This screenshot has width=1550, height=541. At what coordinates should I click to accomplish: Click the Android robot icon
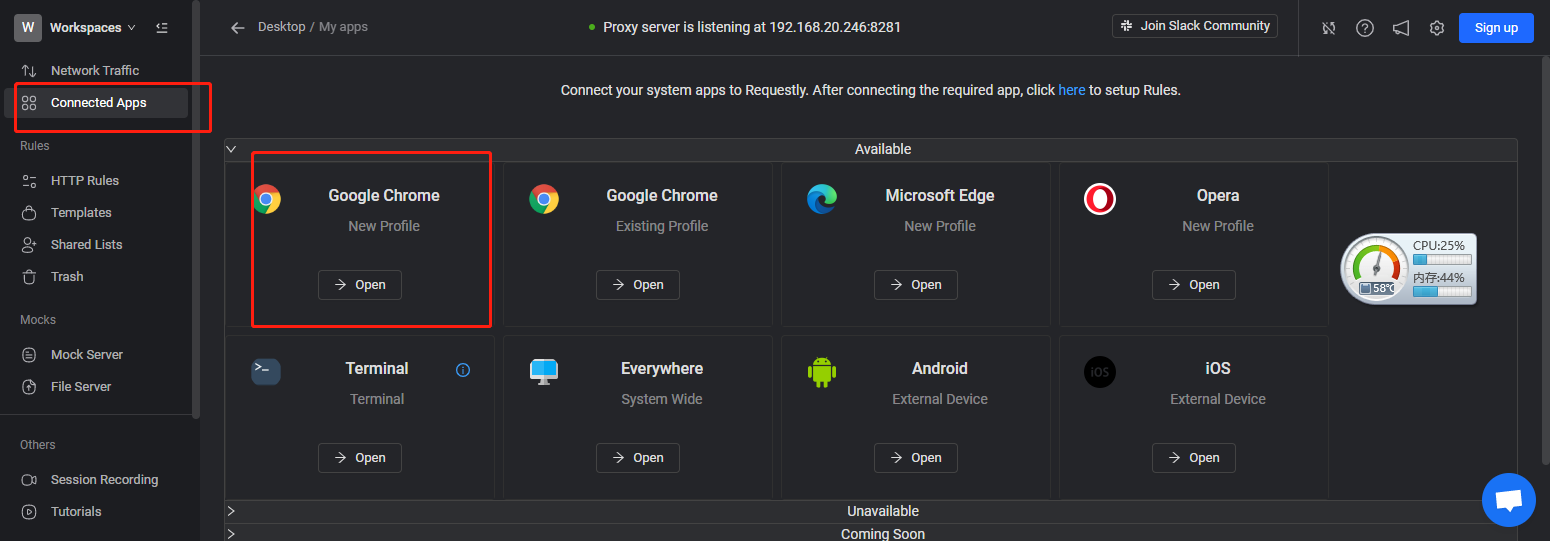(x=821, y=372)
